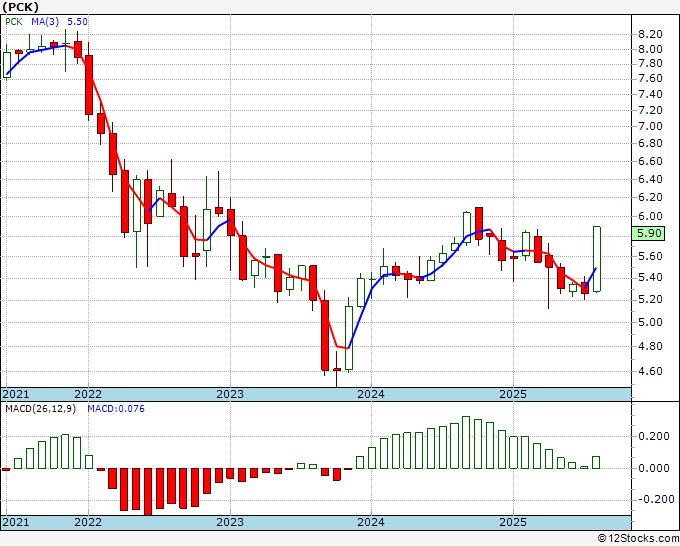Click the tallest green MACD histogram bar

[x=466, y=442]
